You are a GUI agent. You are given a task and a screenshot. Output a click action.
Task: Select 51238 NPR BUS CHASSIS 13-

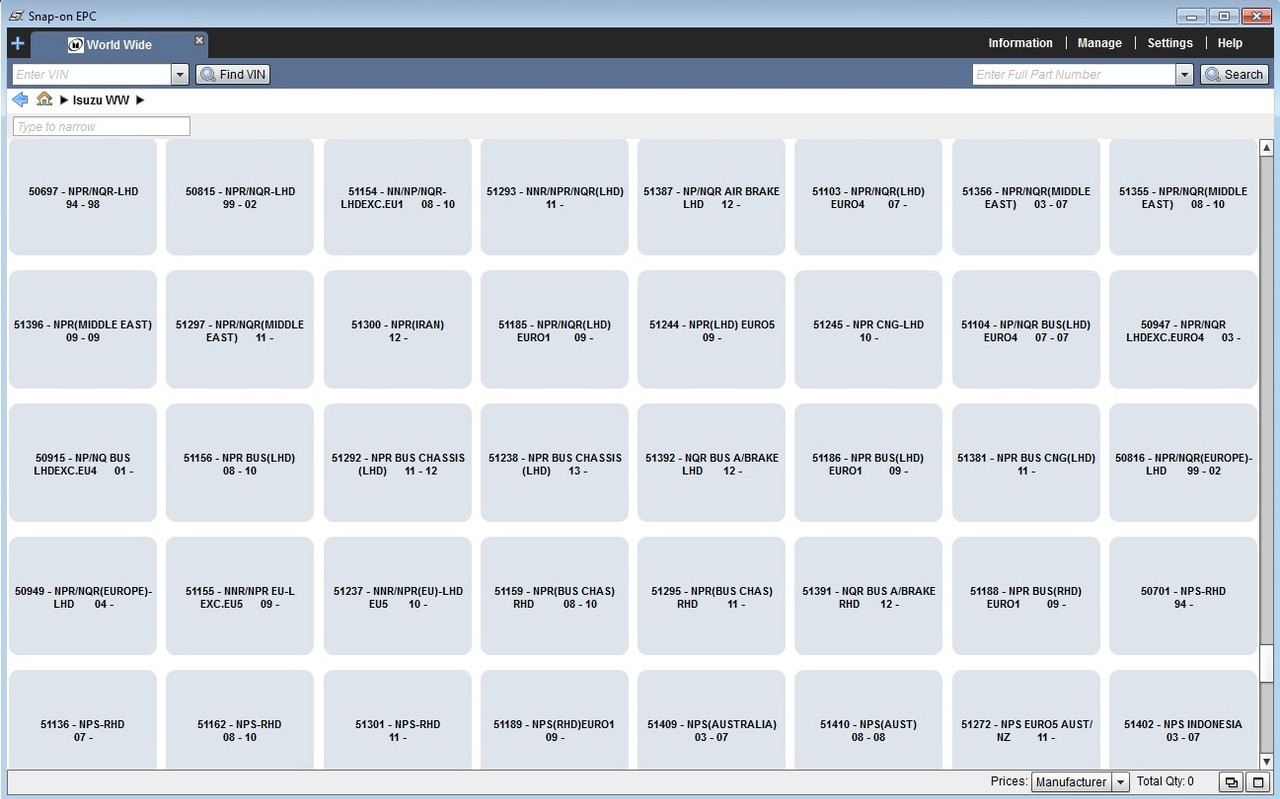point(555,463)
